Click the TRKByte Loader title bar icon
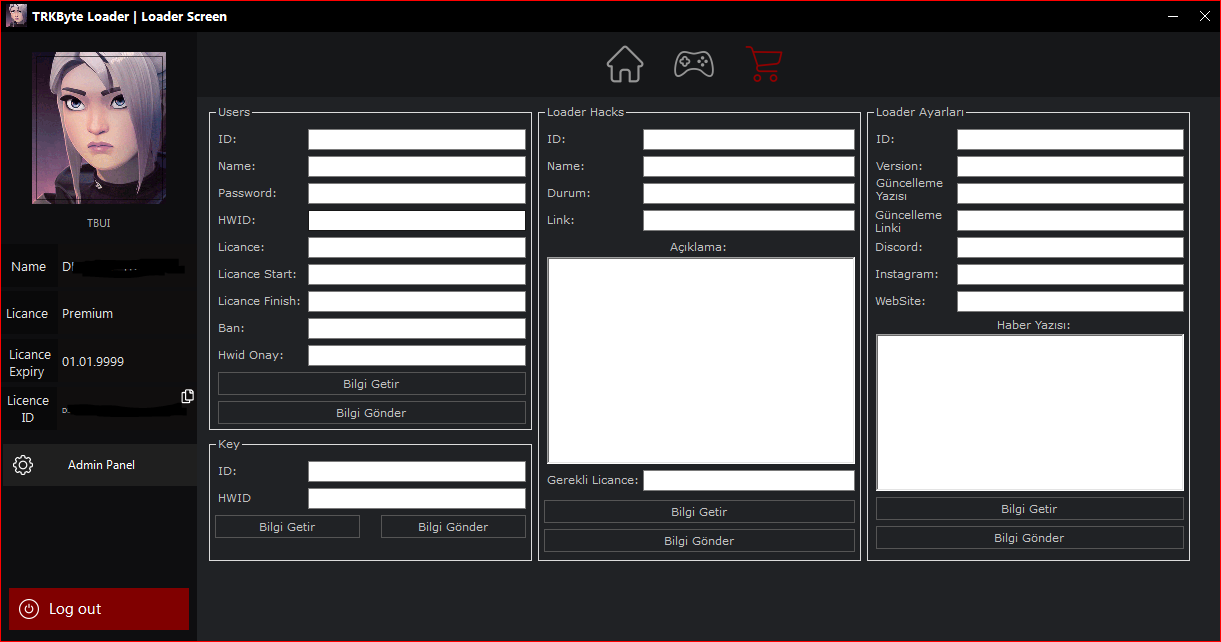 (x=16, y=15)
